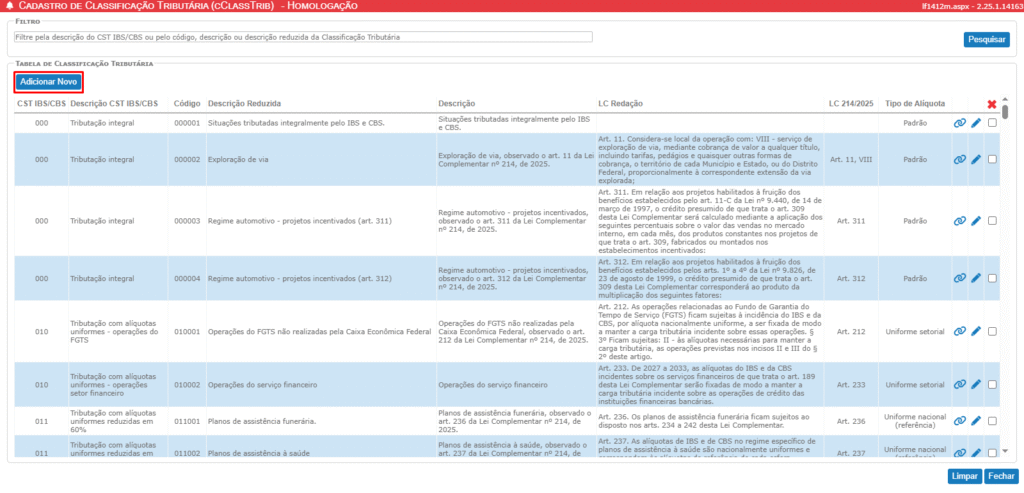
Task: Sort by the Código column header
Action: pyautogui.click(x=186, y=103)
